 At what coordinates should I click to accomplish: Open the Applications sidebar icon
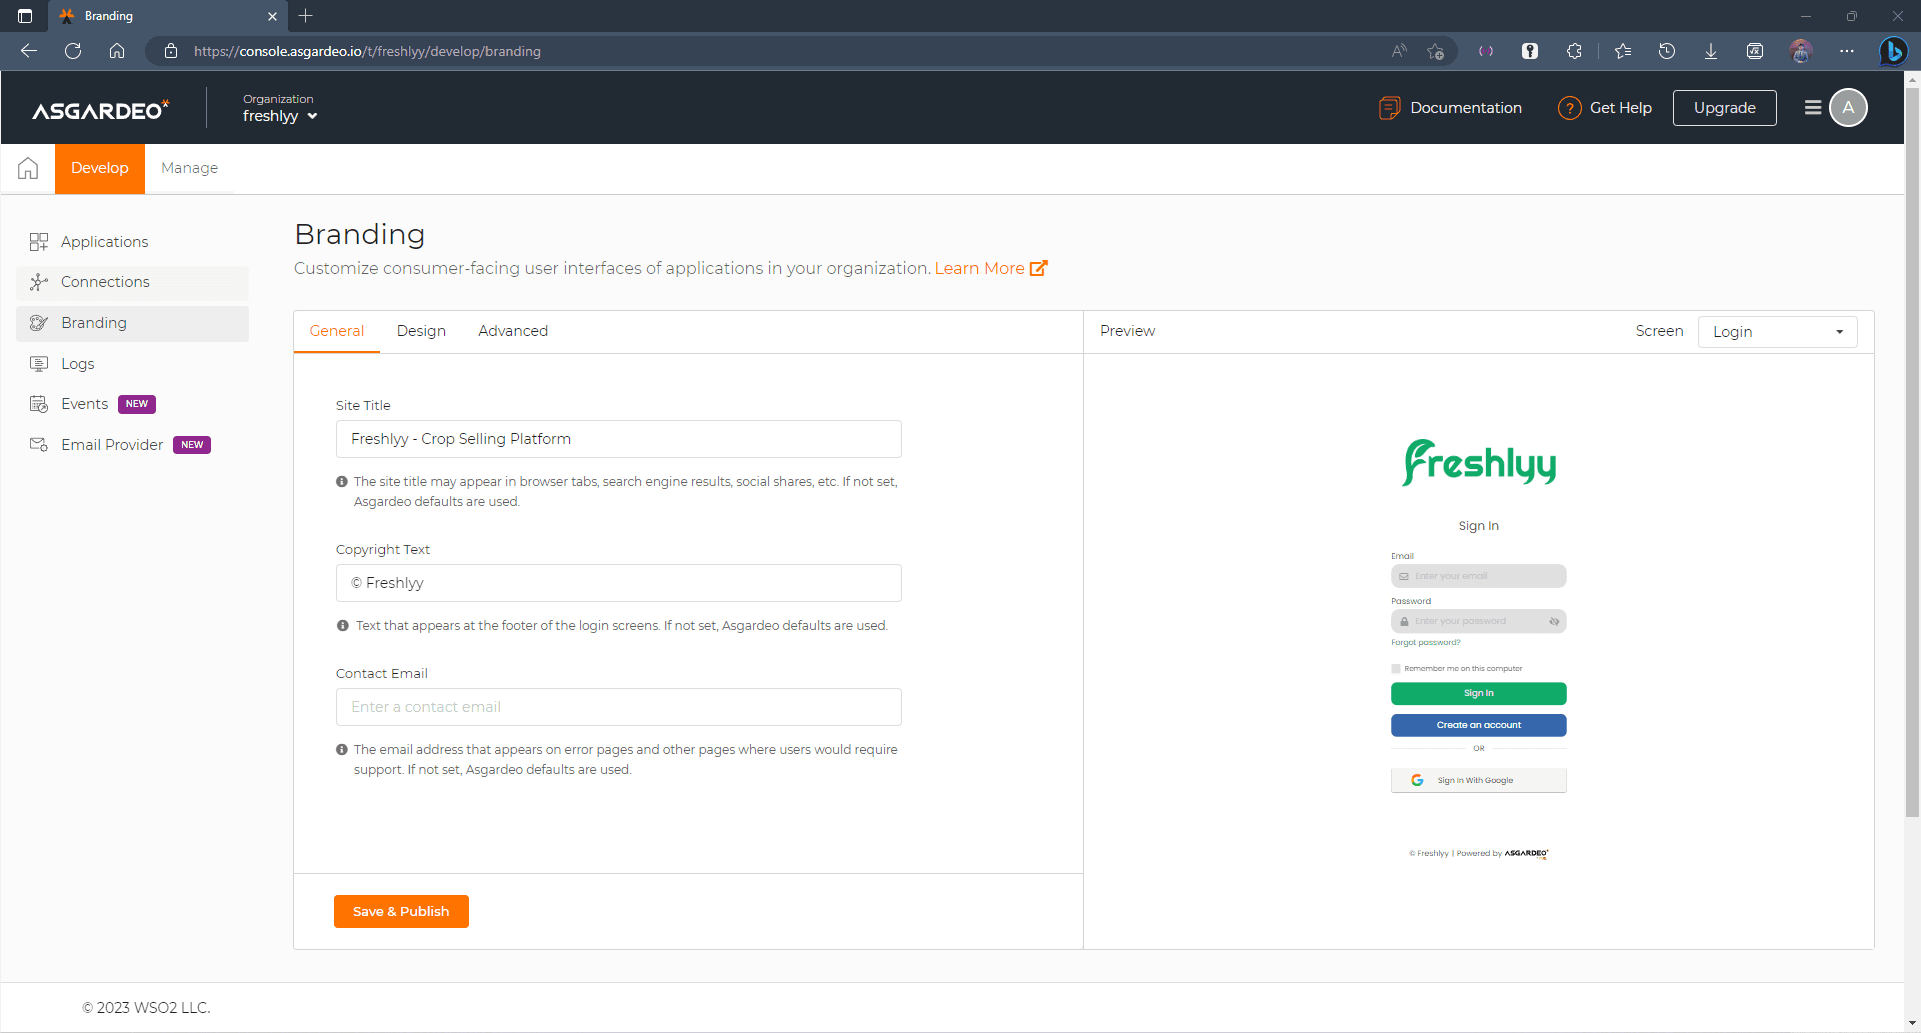point(39,242)
